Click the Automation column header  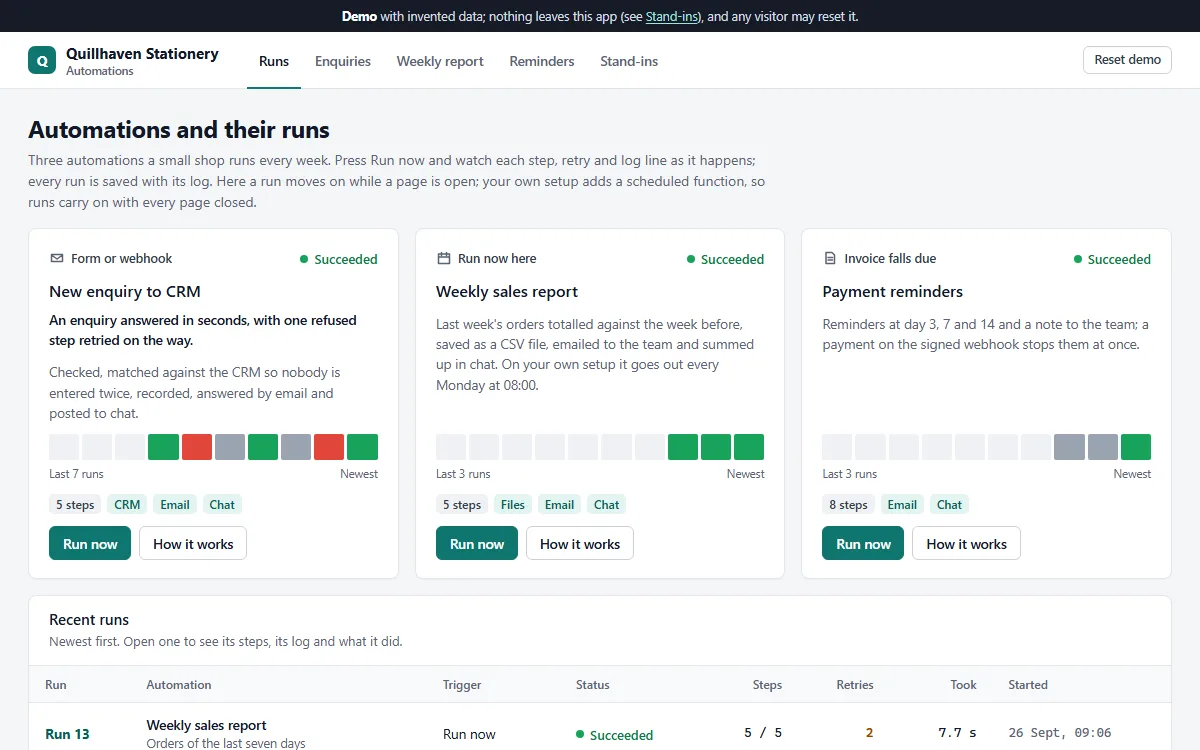point(179,685)
